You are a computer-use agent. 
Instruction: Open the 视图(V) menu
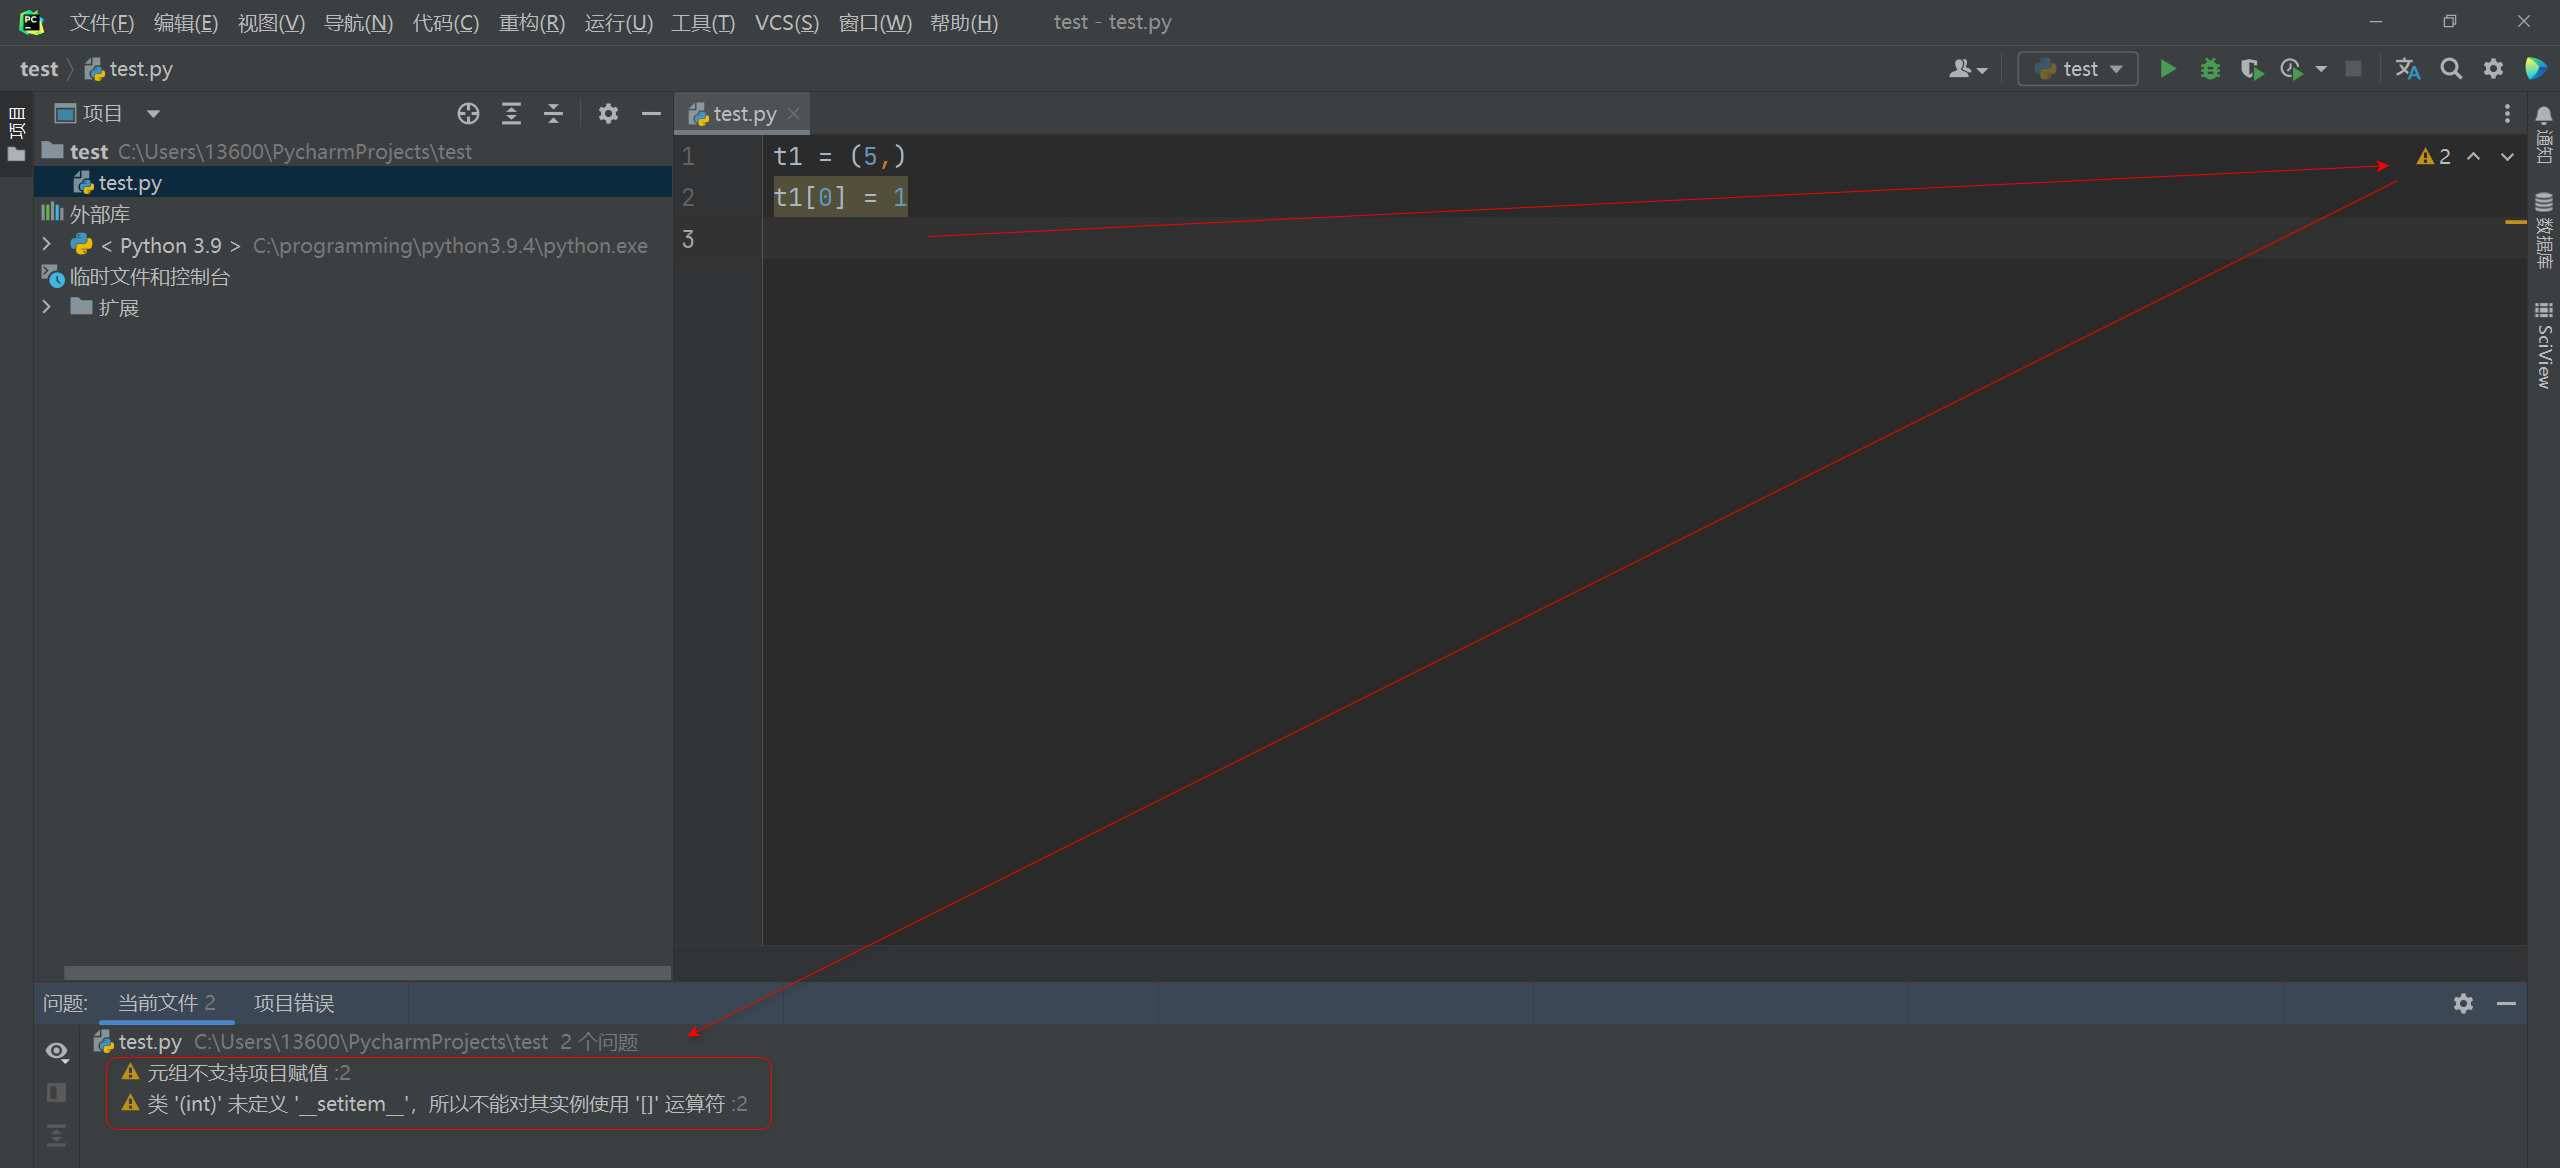tap(271, 22)
